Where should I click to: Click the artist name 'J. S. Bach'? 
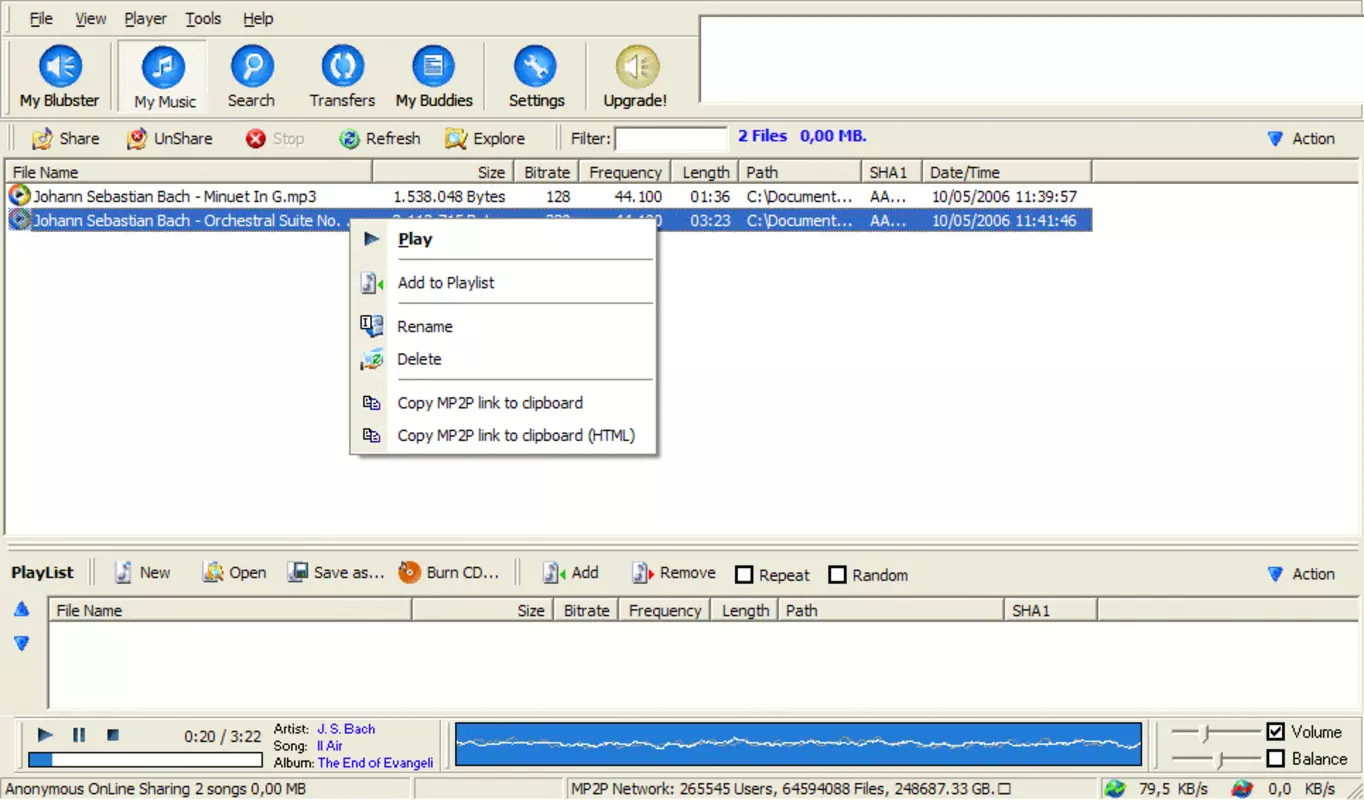pos(346,729)
